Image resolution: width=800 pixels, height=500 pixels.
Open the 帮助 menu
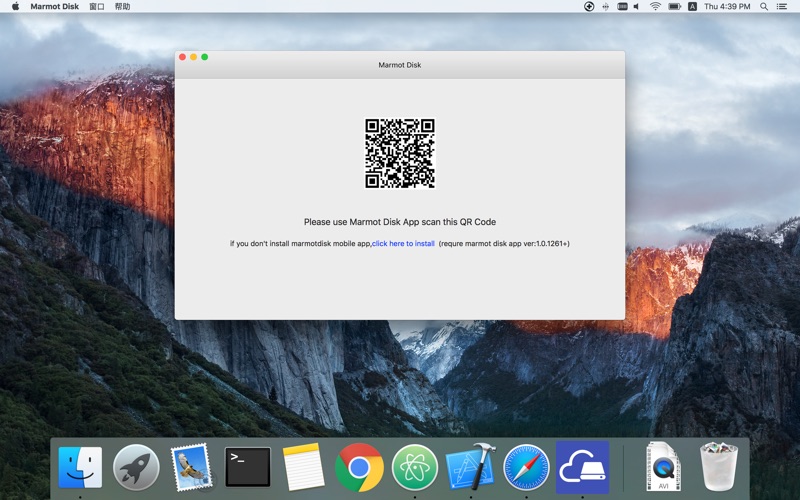122,6
